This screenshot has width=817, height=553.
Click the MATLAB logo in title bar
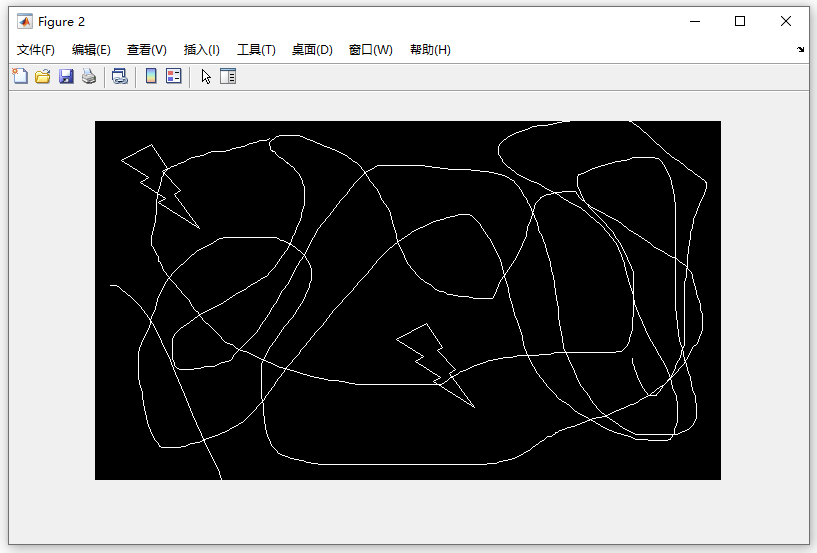point(24,21)
